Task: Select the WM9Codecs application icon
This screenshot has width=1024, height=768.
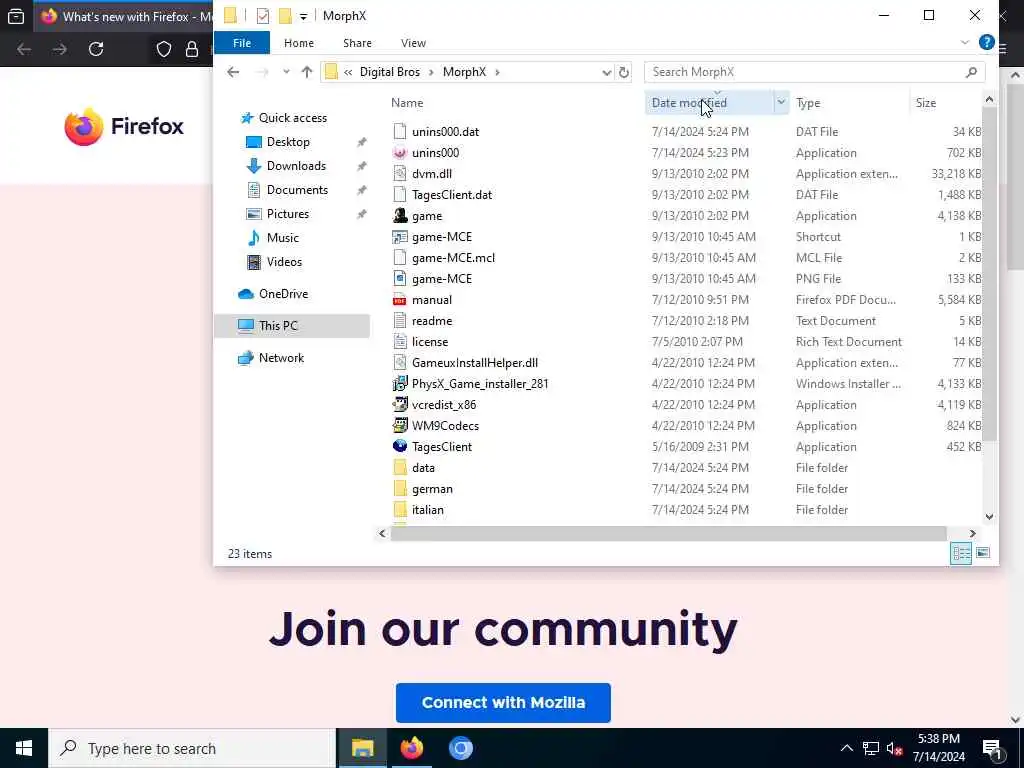Action: pyautogui.click(x=400, y=426)
